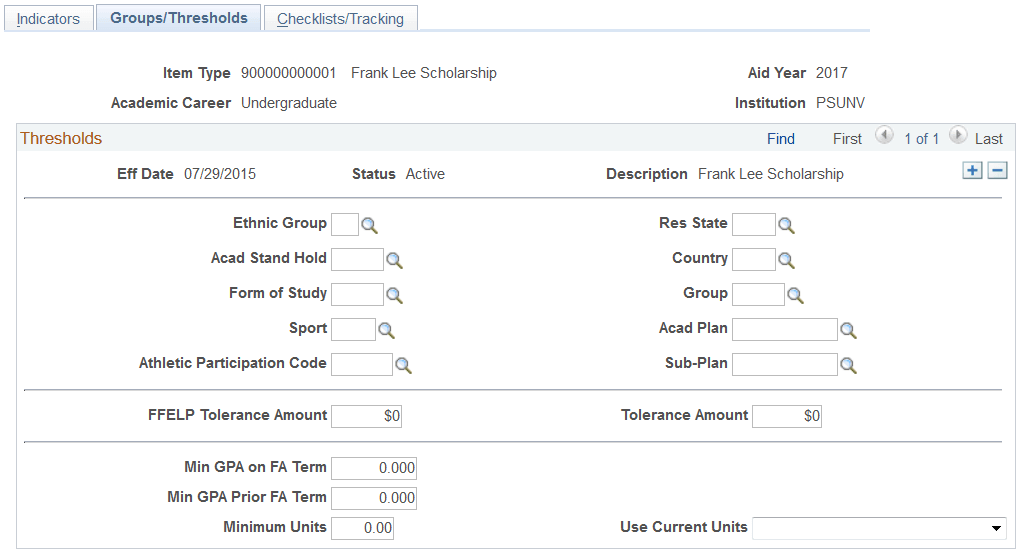The image size is (1023, 550).
Task: Open the Checklists/Tracking tab
Action: [x=340, y=19]
